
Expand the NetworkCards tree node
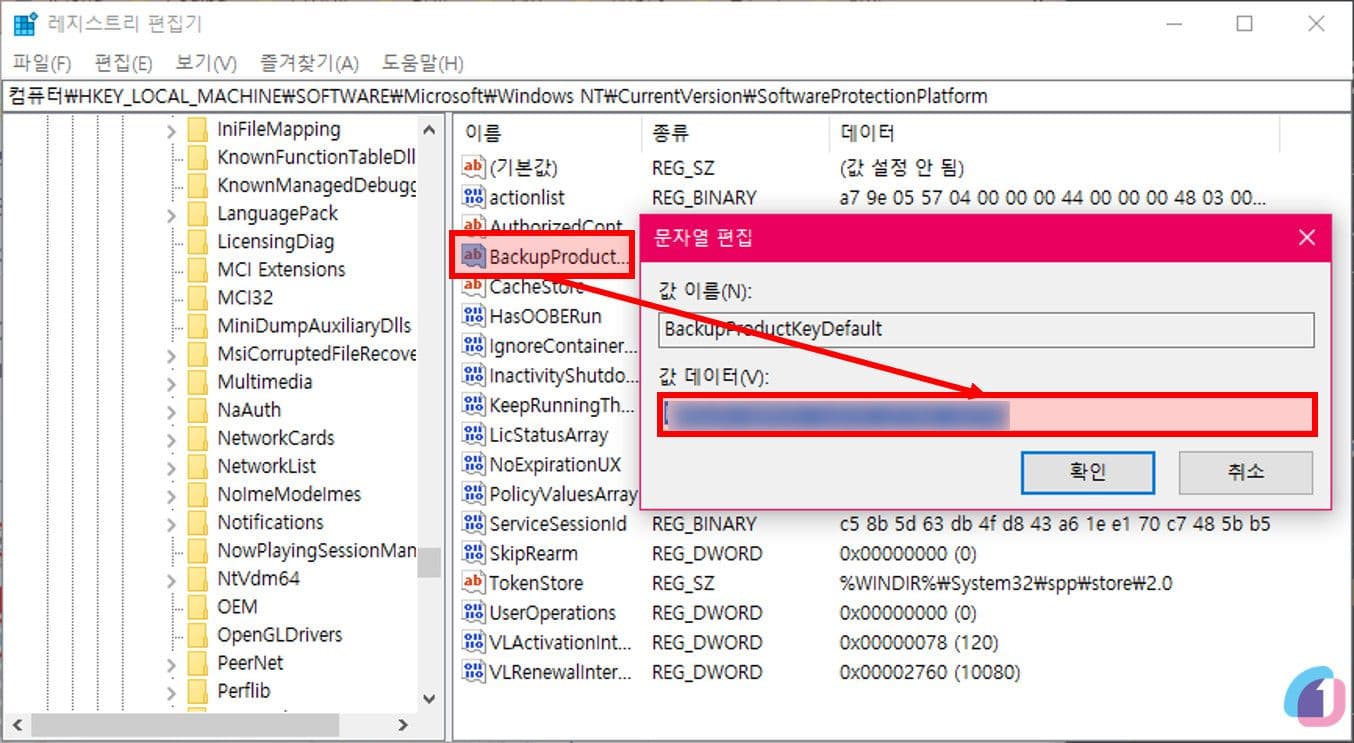point(171,438)
